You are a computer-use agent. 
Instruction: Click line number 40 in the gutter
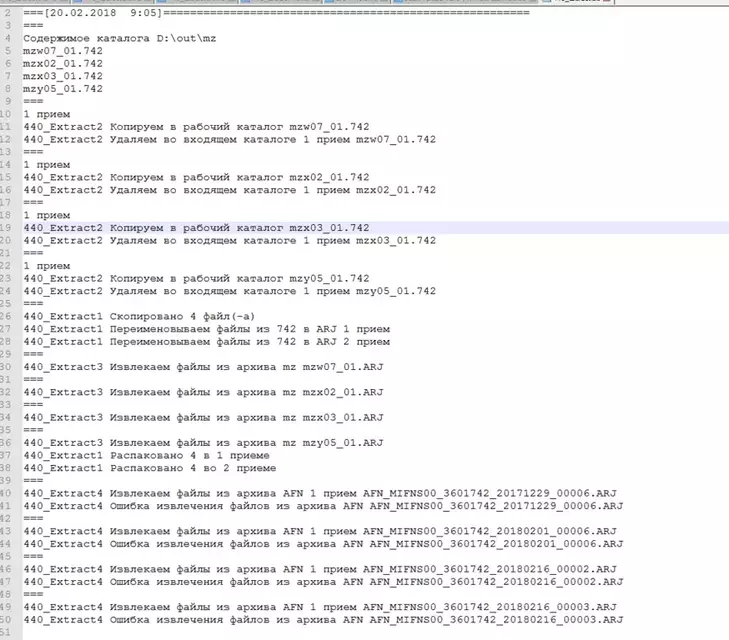6,493
